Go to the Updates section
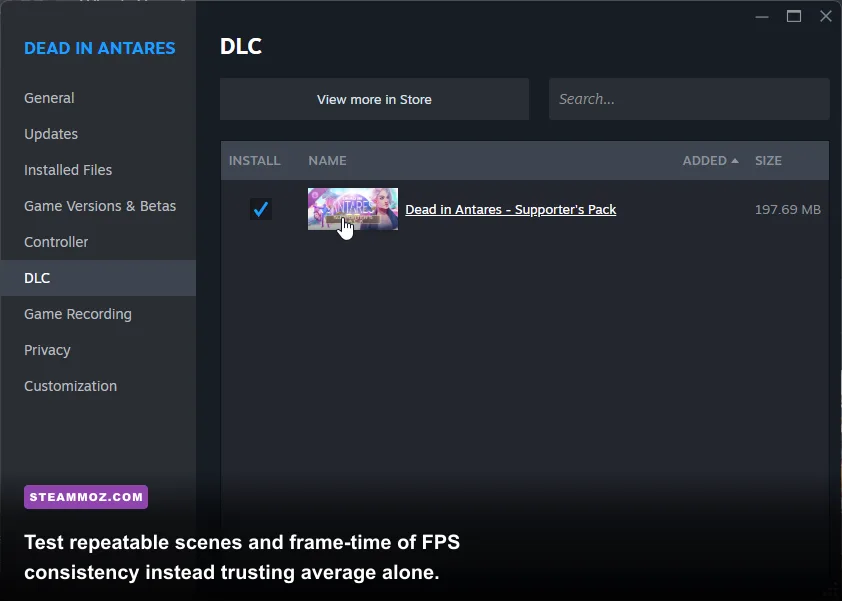Screen dimensions: 842x601 click(51, 134)
